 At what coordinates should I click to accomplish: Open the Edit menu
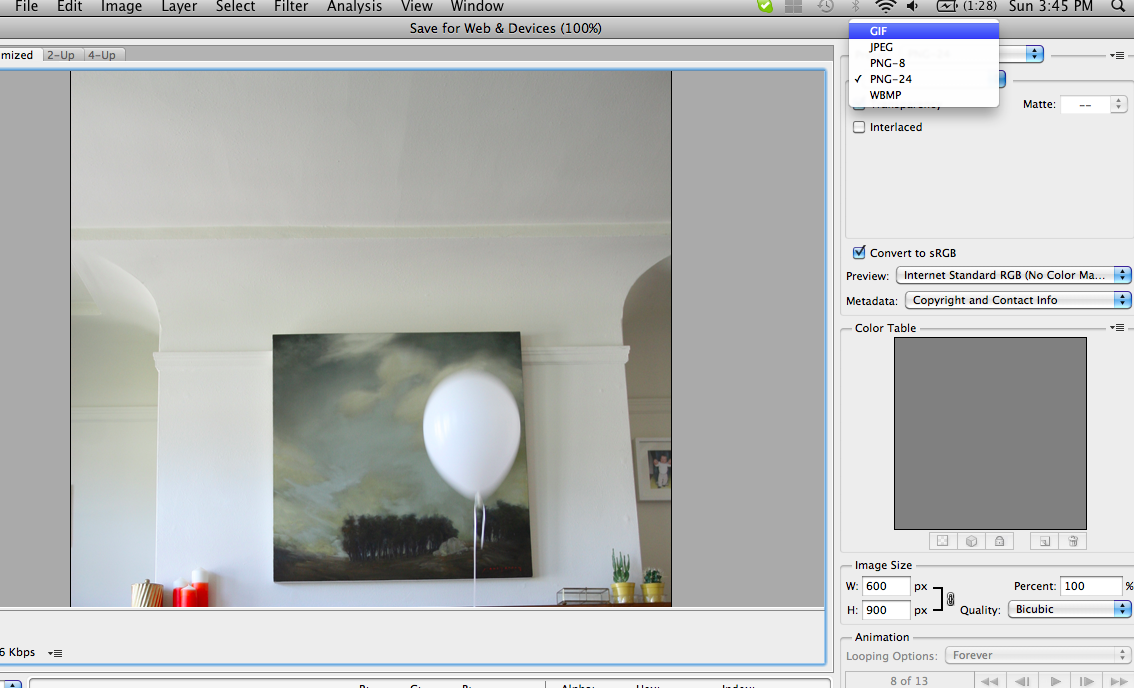(69, 7)
